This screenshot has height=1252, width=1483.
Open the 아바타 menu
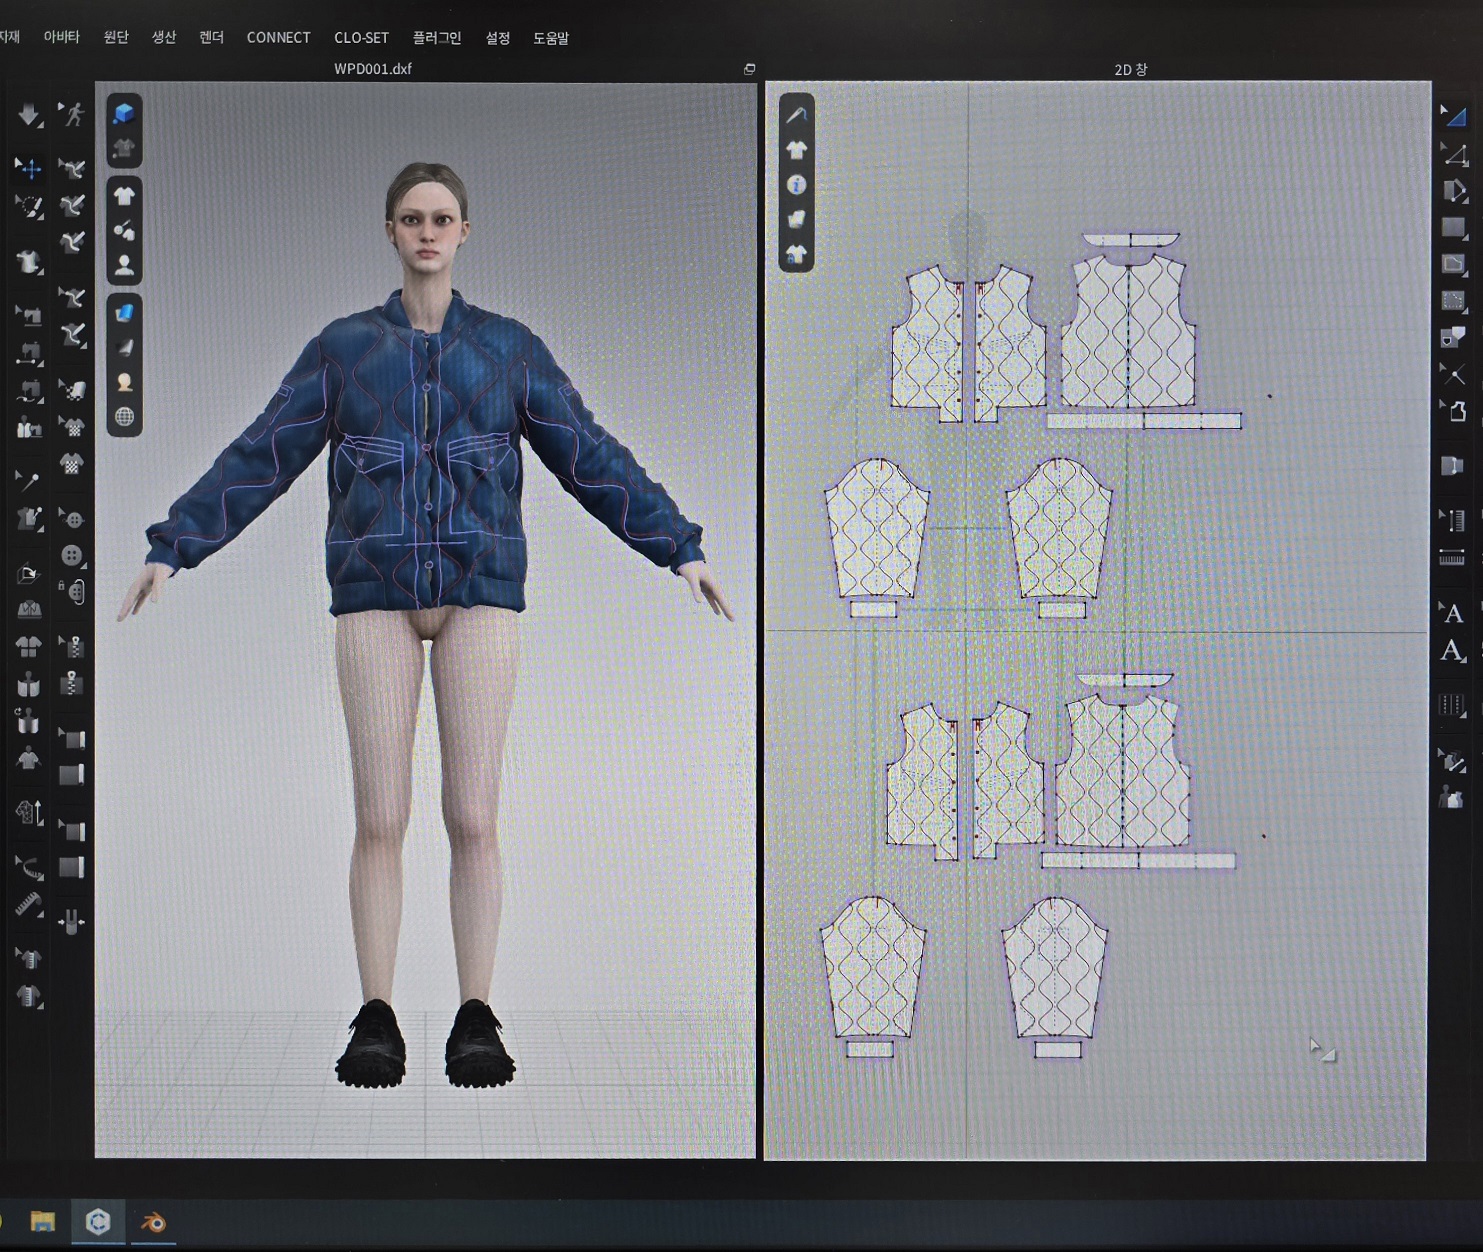61,37
